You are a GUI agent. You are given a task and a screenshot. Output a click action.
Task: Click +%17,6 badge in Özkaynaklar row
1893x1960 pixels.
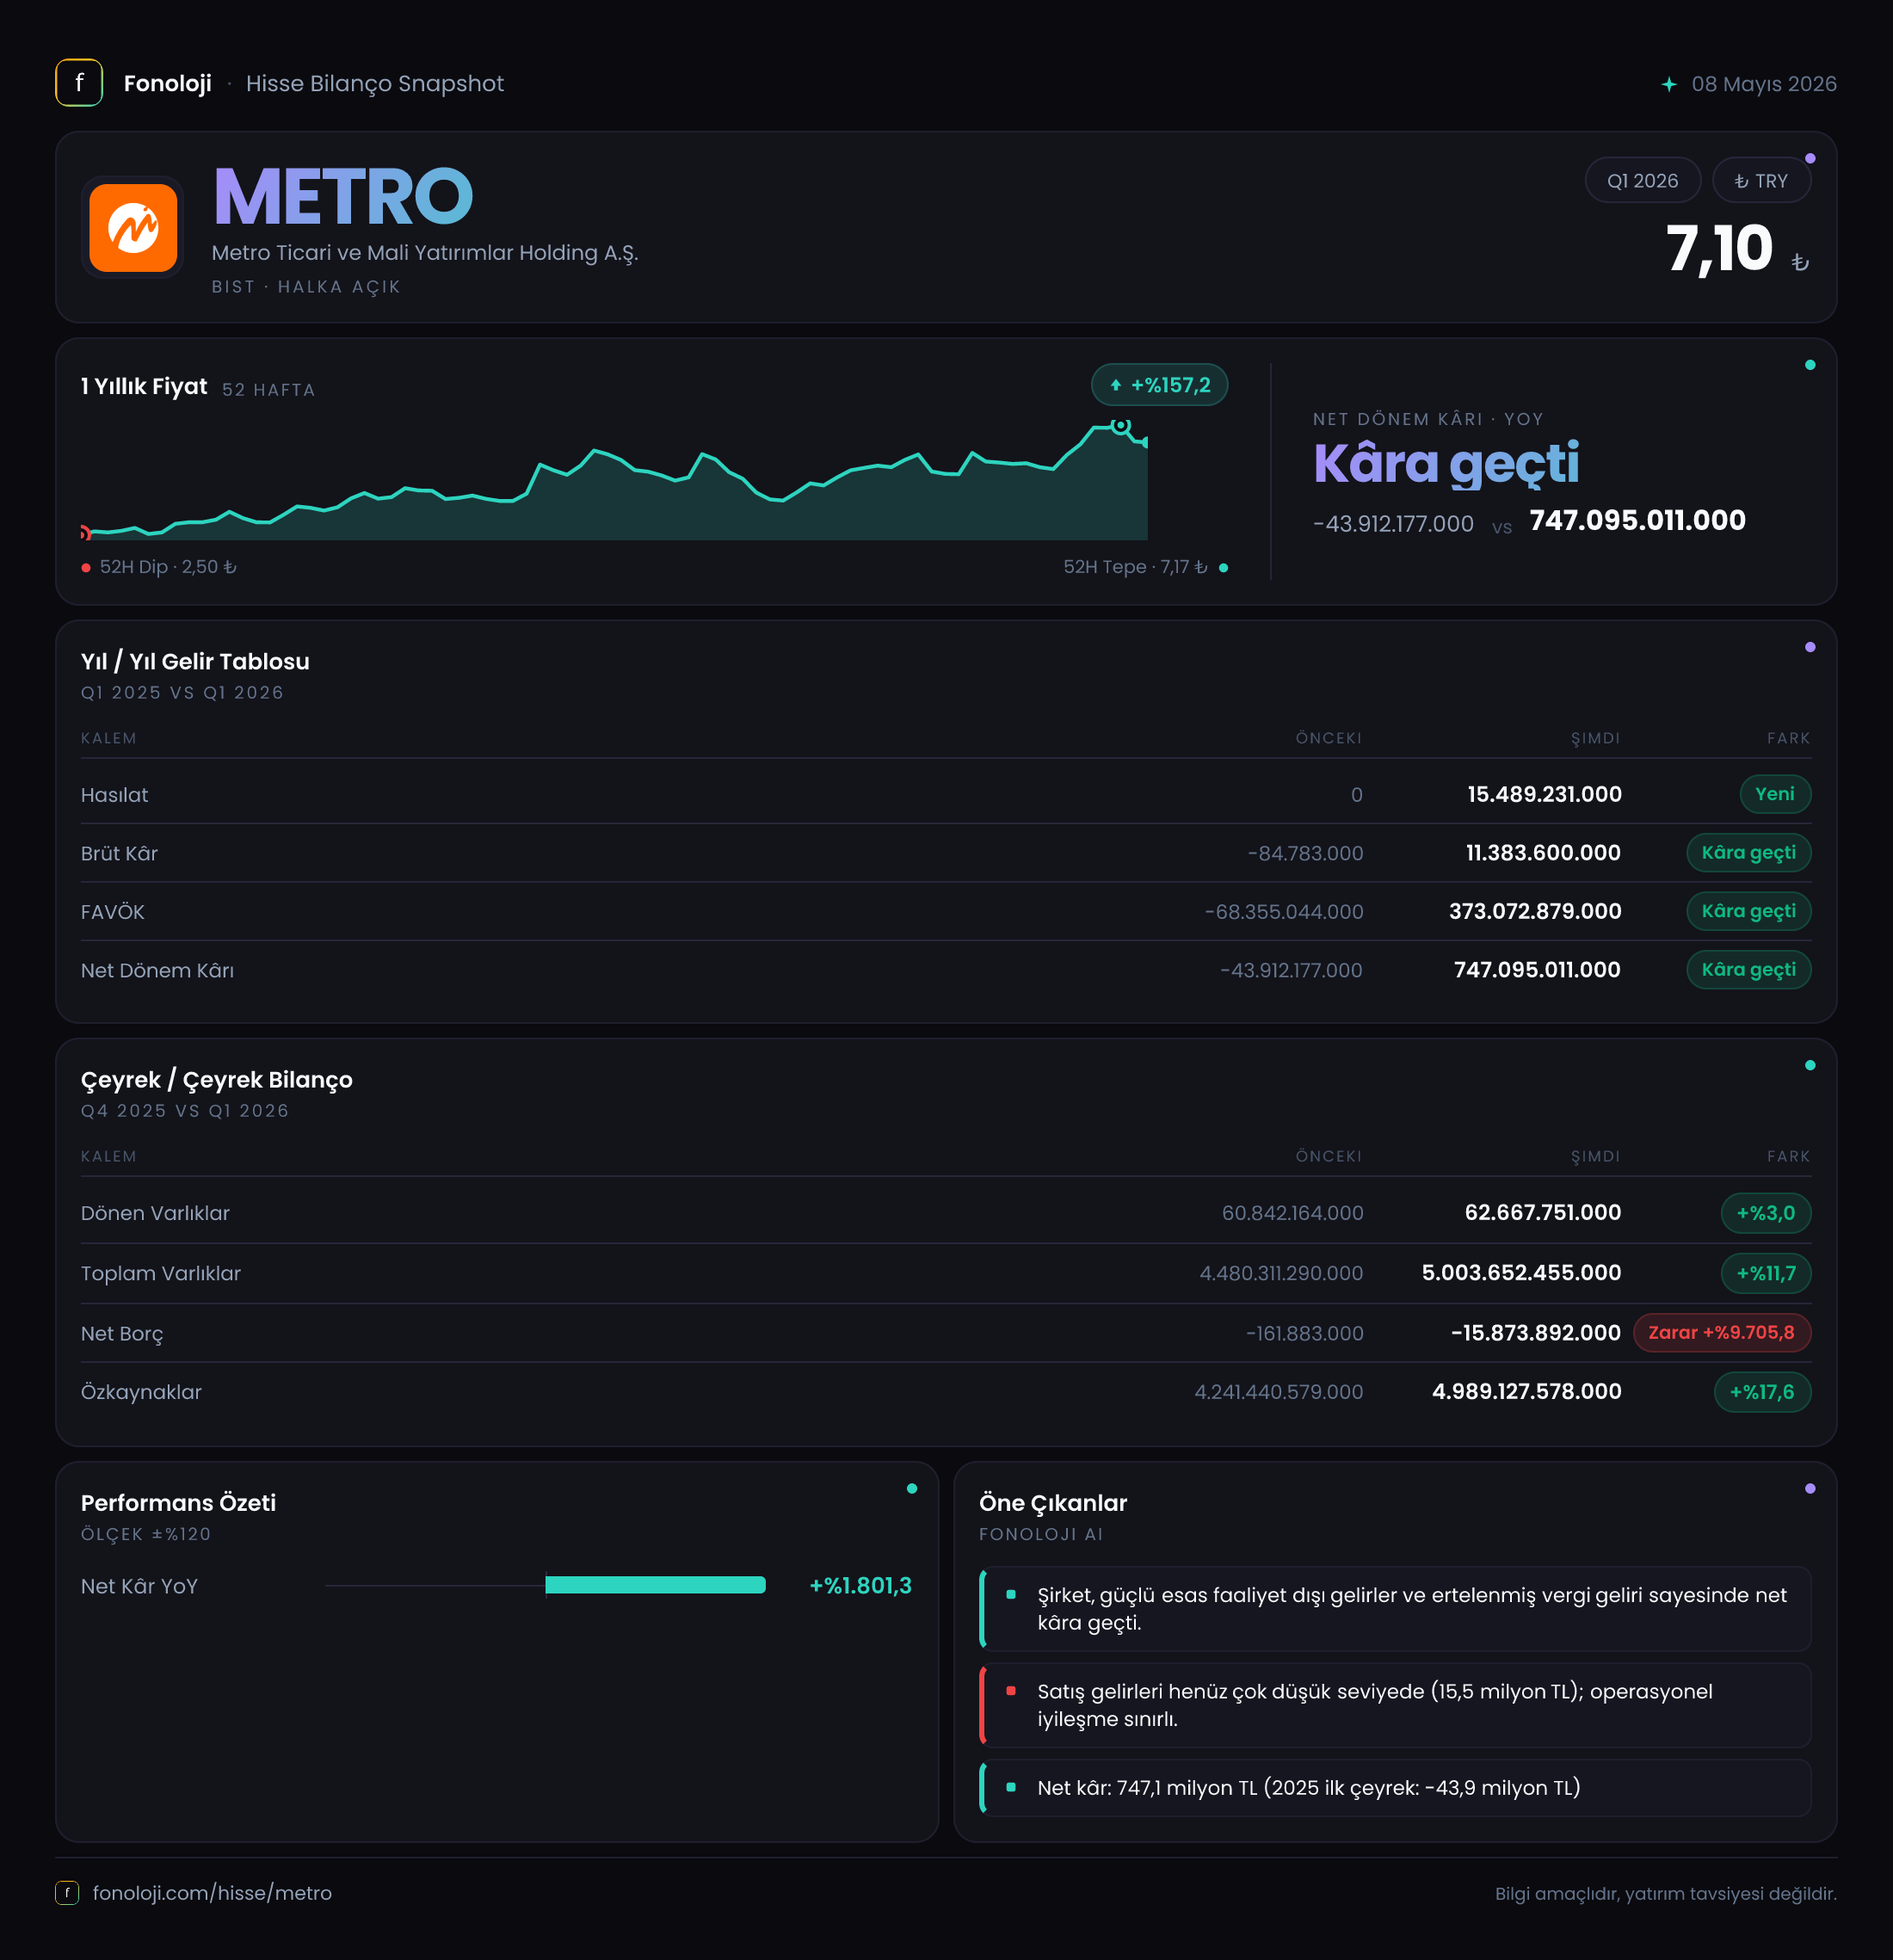1762,1392
